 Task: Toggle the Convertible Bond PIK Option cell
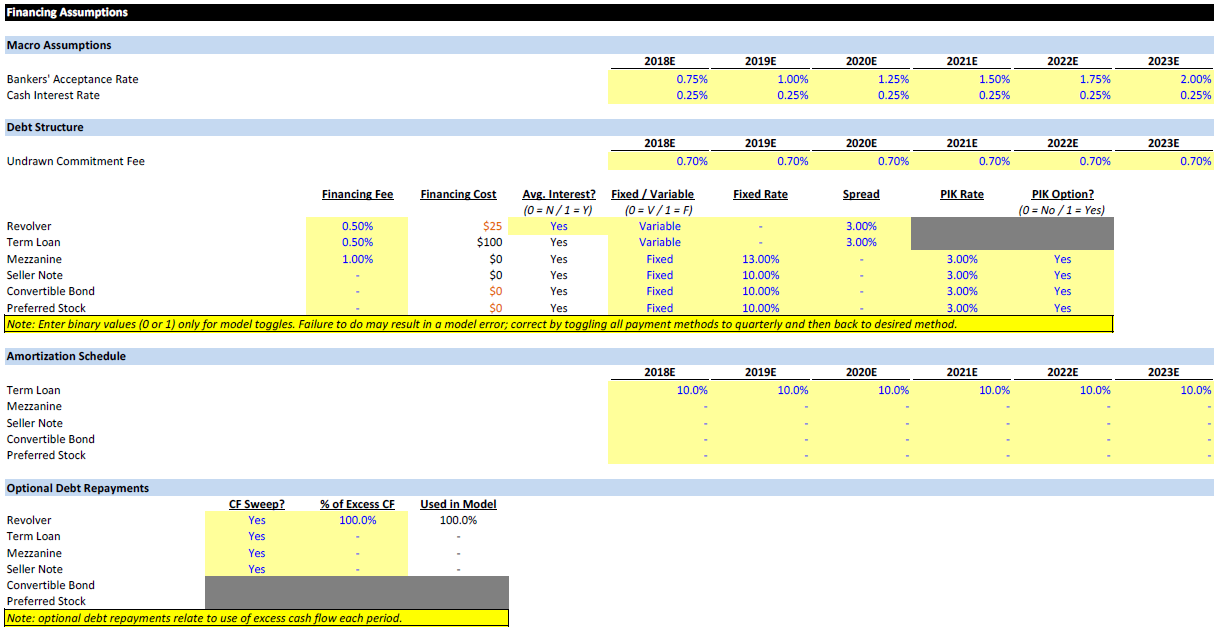click(x=1062, y=291)
